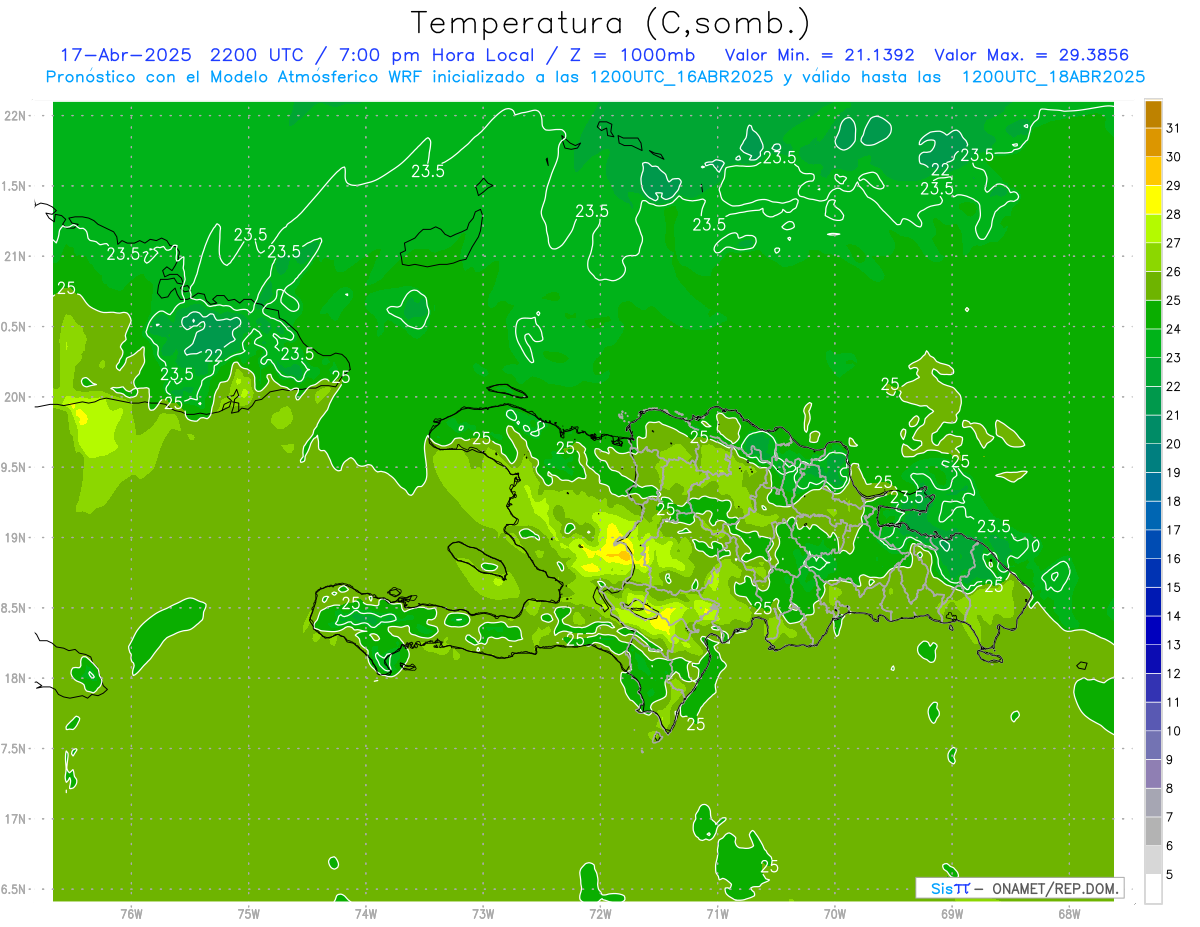Click the '76W' longitude label
1200x927 pixels.
click(130, 913)
